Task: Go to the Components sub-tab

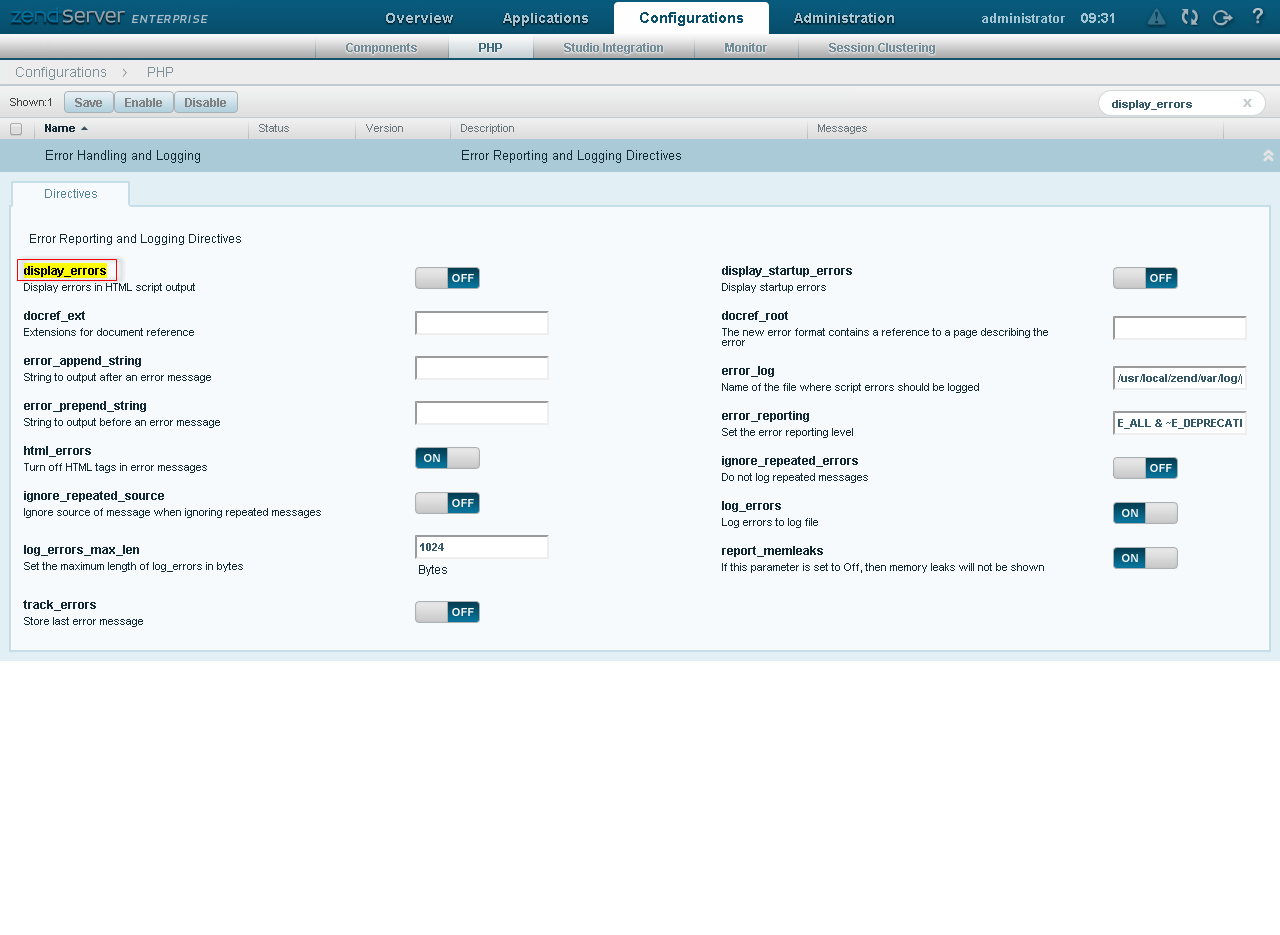Action: [x=381, y=48]
